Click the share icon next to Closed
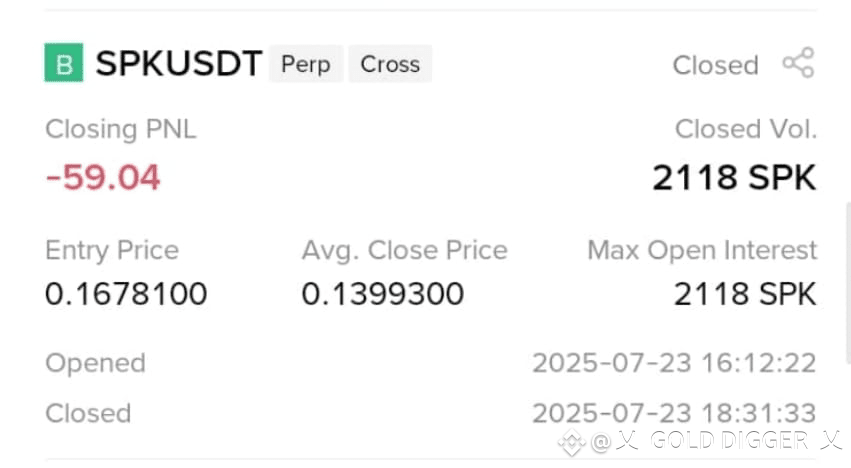 click(x=798, y=63)
